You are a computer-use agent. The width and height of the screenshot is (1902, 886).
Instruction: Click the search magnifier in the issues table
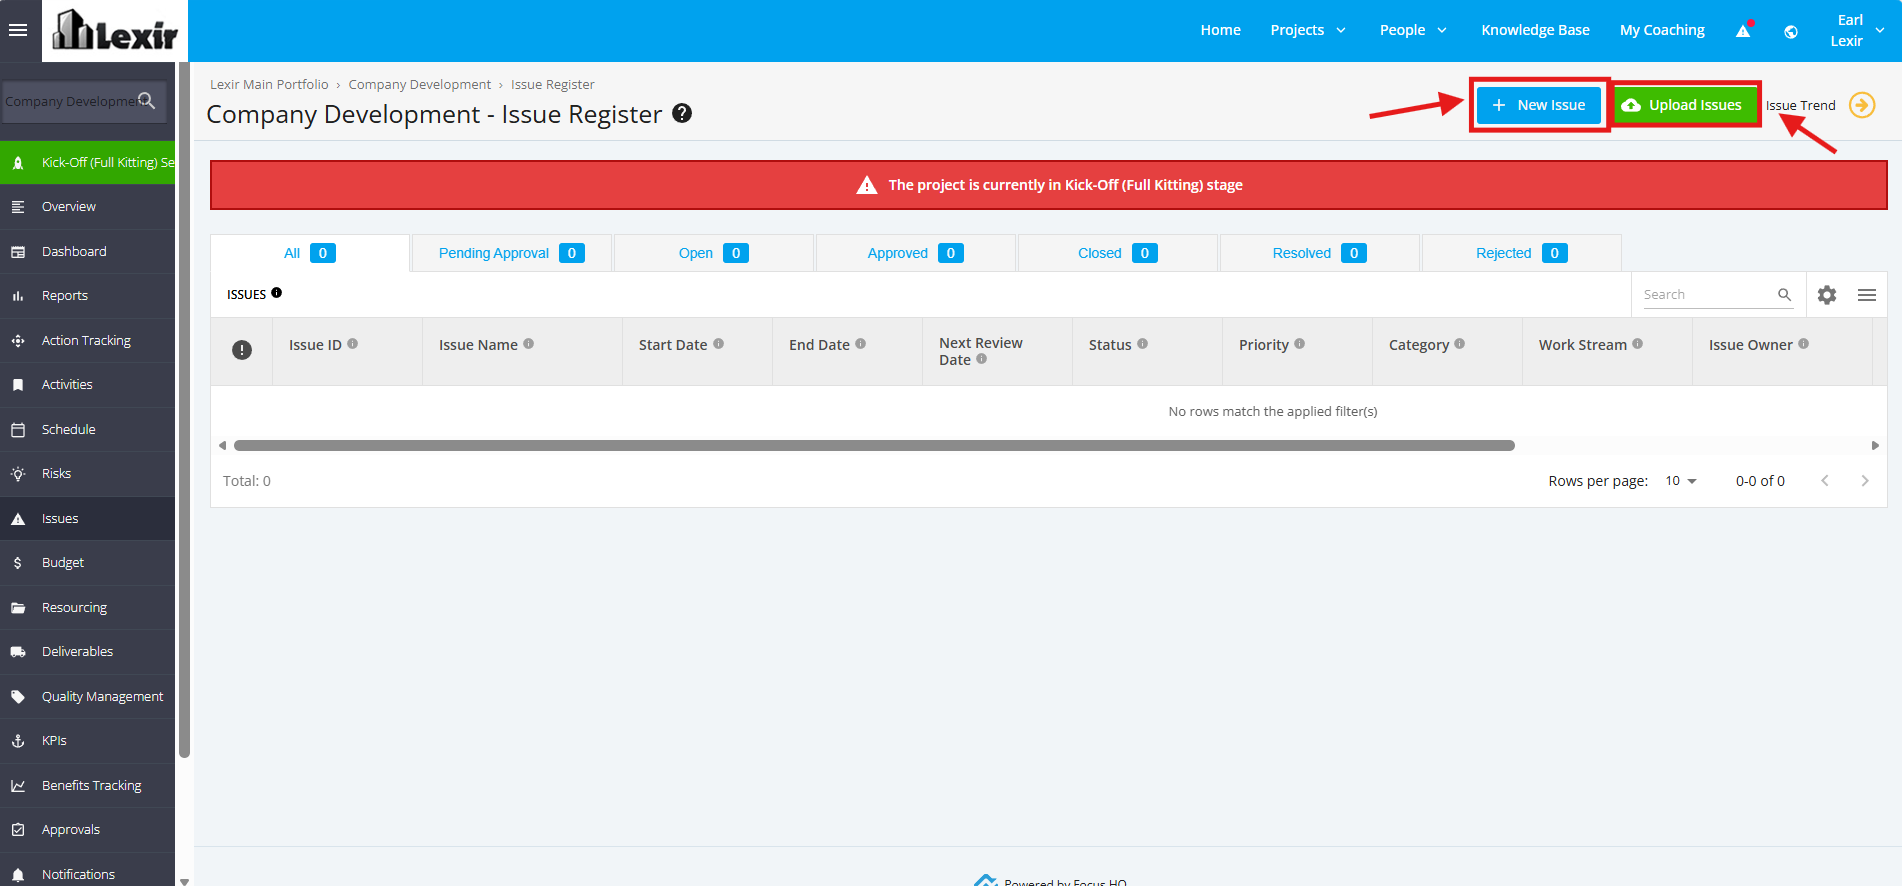(x=1784, y=294)
